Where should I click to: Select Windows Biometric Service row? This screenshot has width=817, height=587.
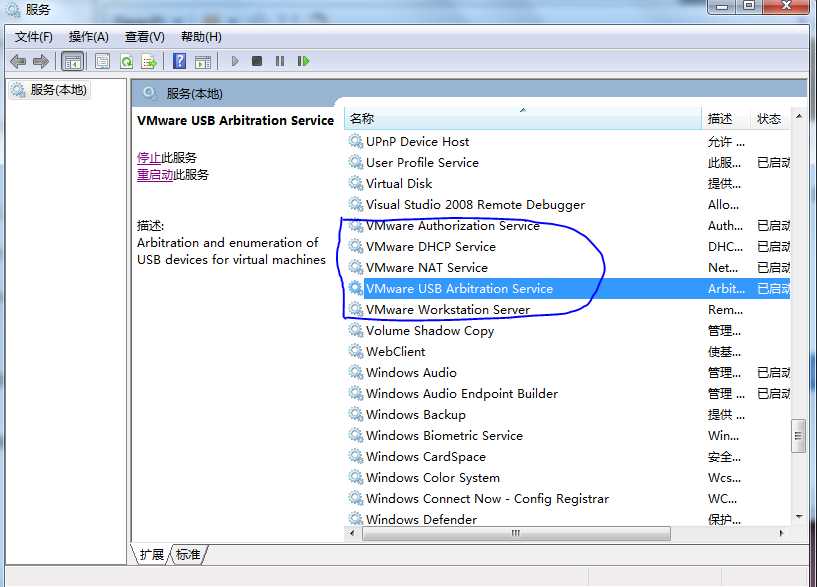(x=567, y=435)
